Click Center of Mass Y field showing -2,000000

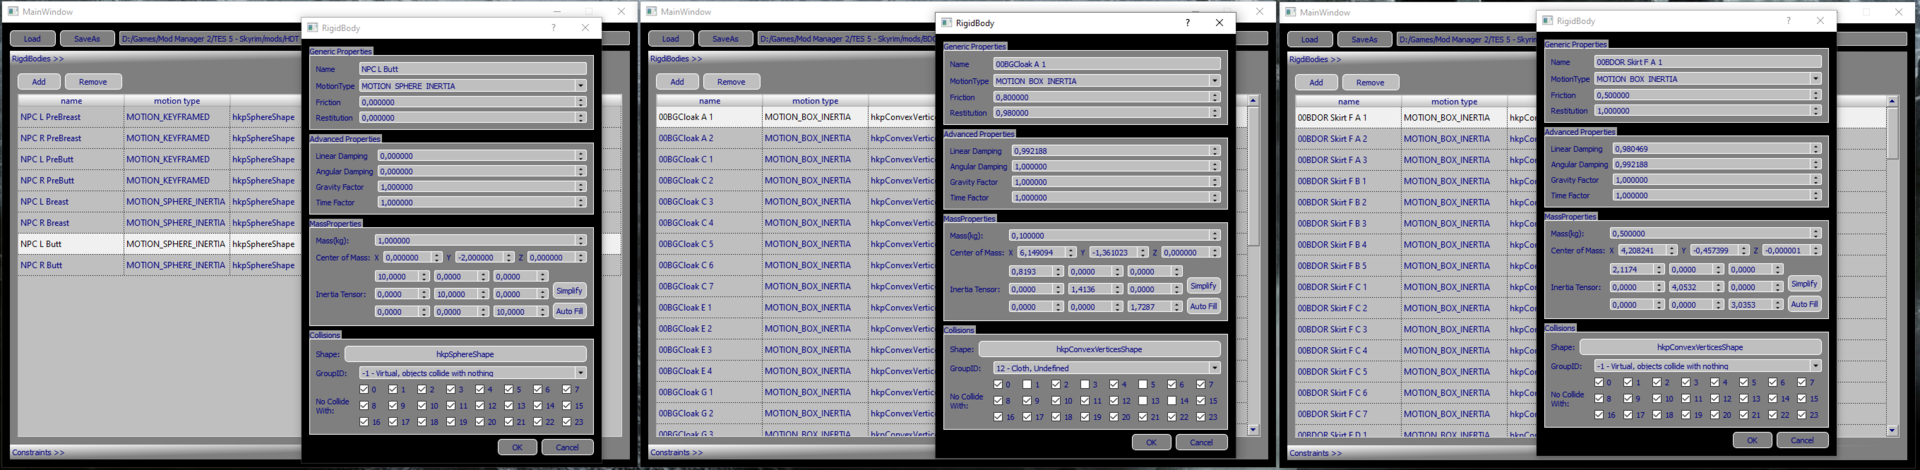484,257
